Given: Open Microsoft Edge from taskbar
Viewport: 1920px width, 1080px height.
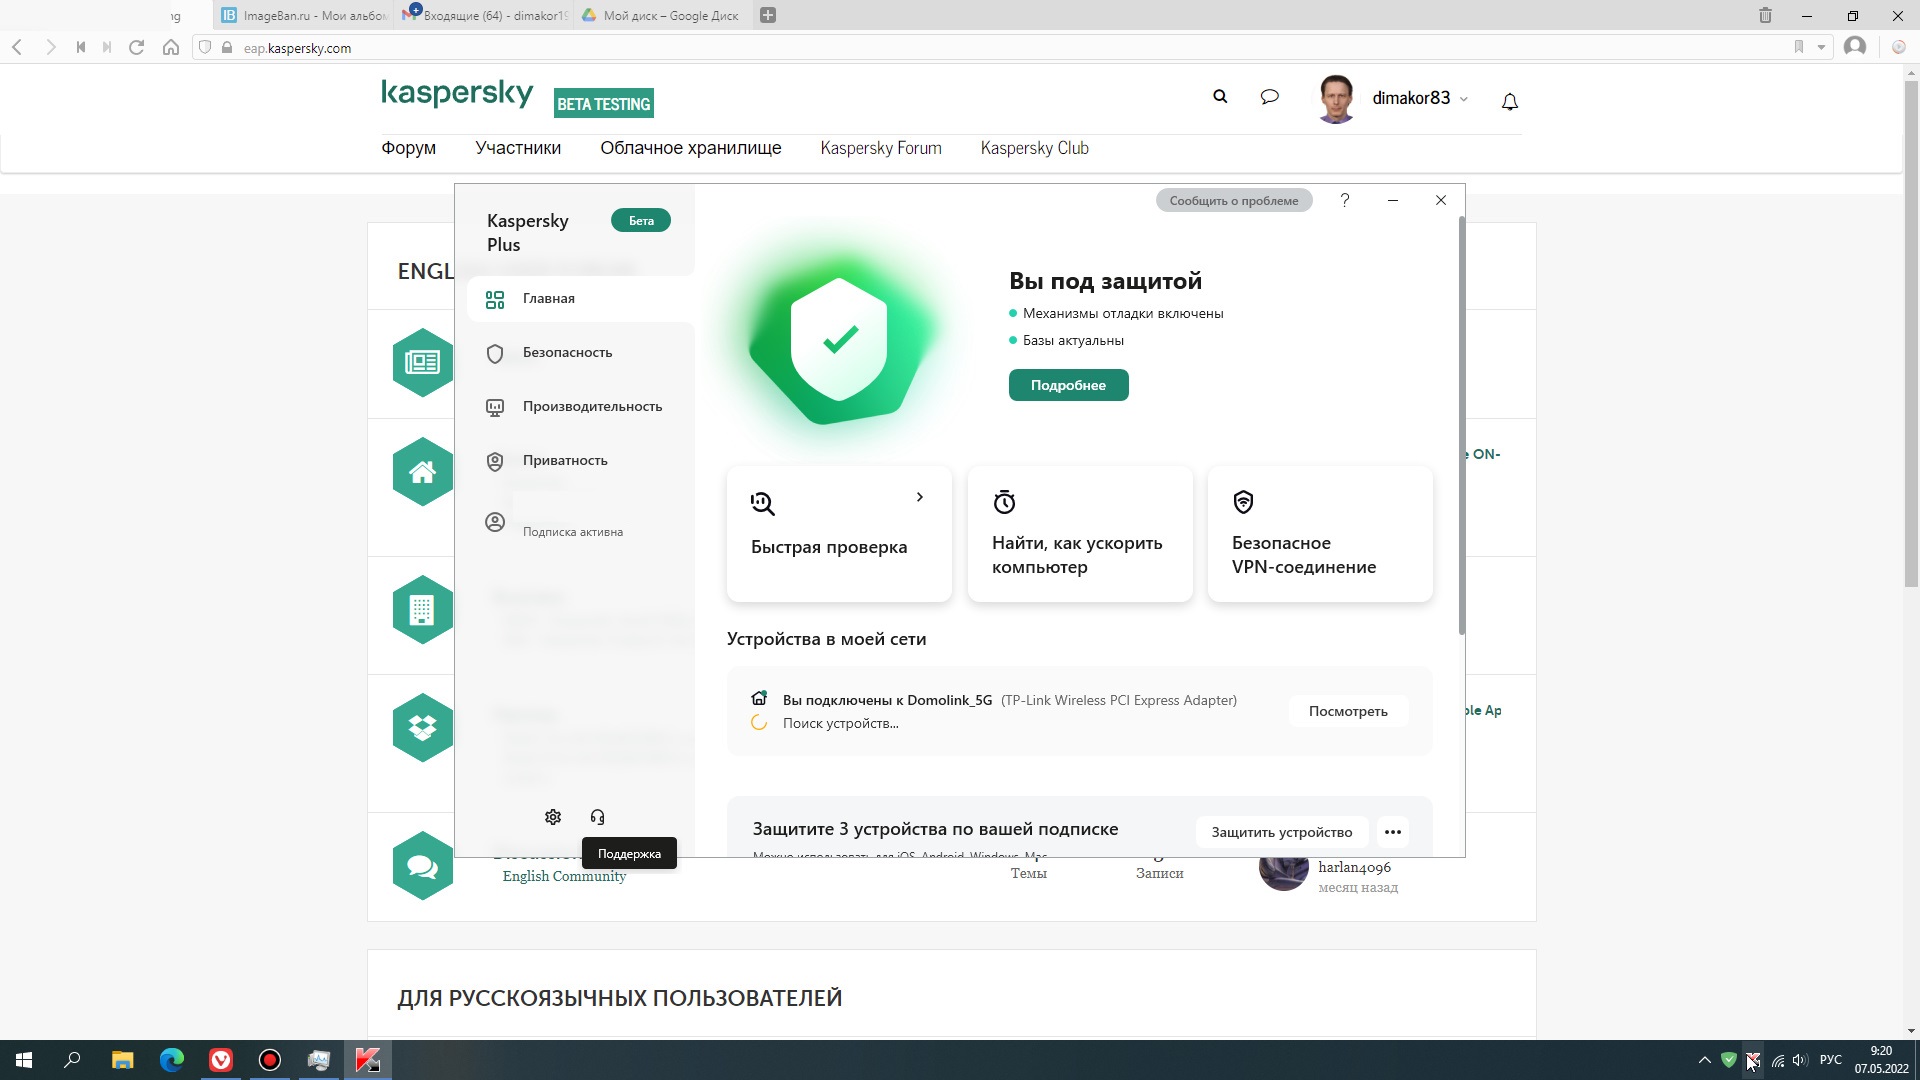Looking at the screenshot, I should pyautogui.click(x=172, y=1060).
